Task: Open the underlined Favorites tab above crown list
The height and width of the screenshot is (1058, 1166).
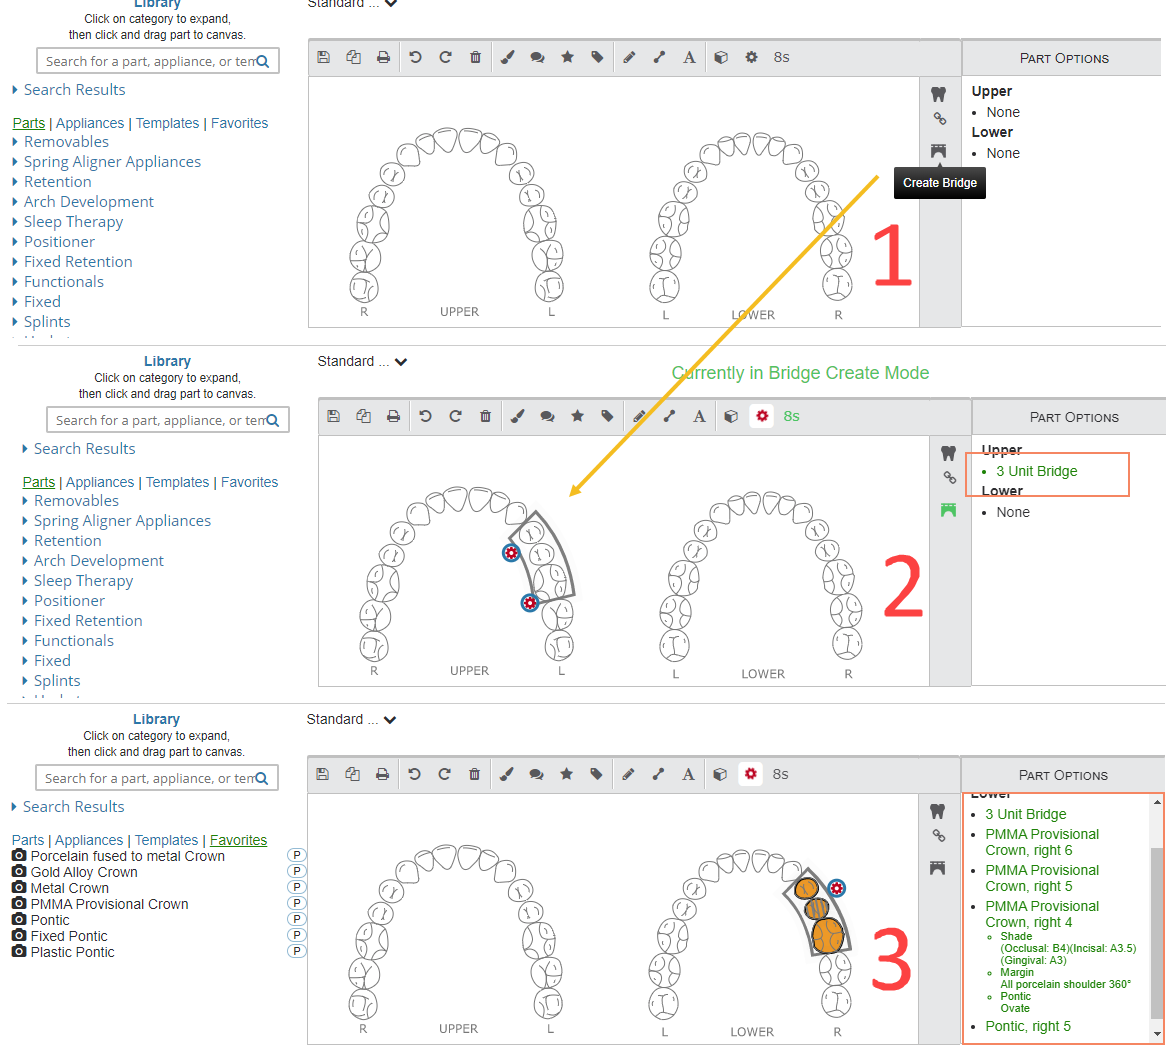Action: click(238, 839)
